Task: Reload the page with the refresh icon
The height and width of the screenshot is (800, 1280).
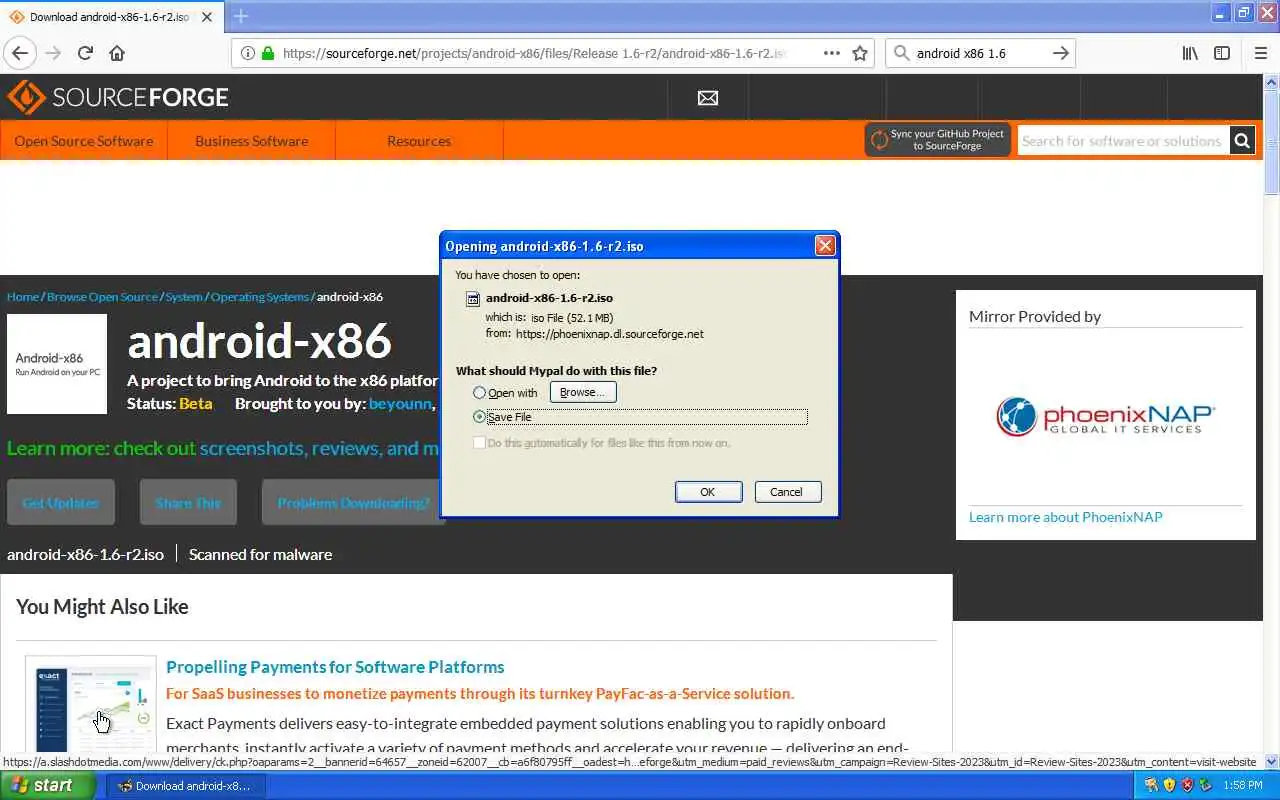Action: click(85, 53)
